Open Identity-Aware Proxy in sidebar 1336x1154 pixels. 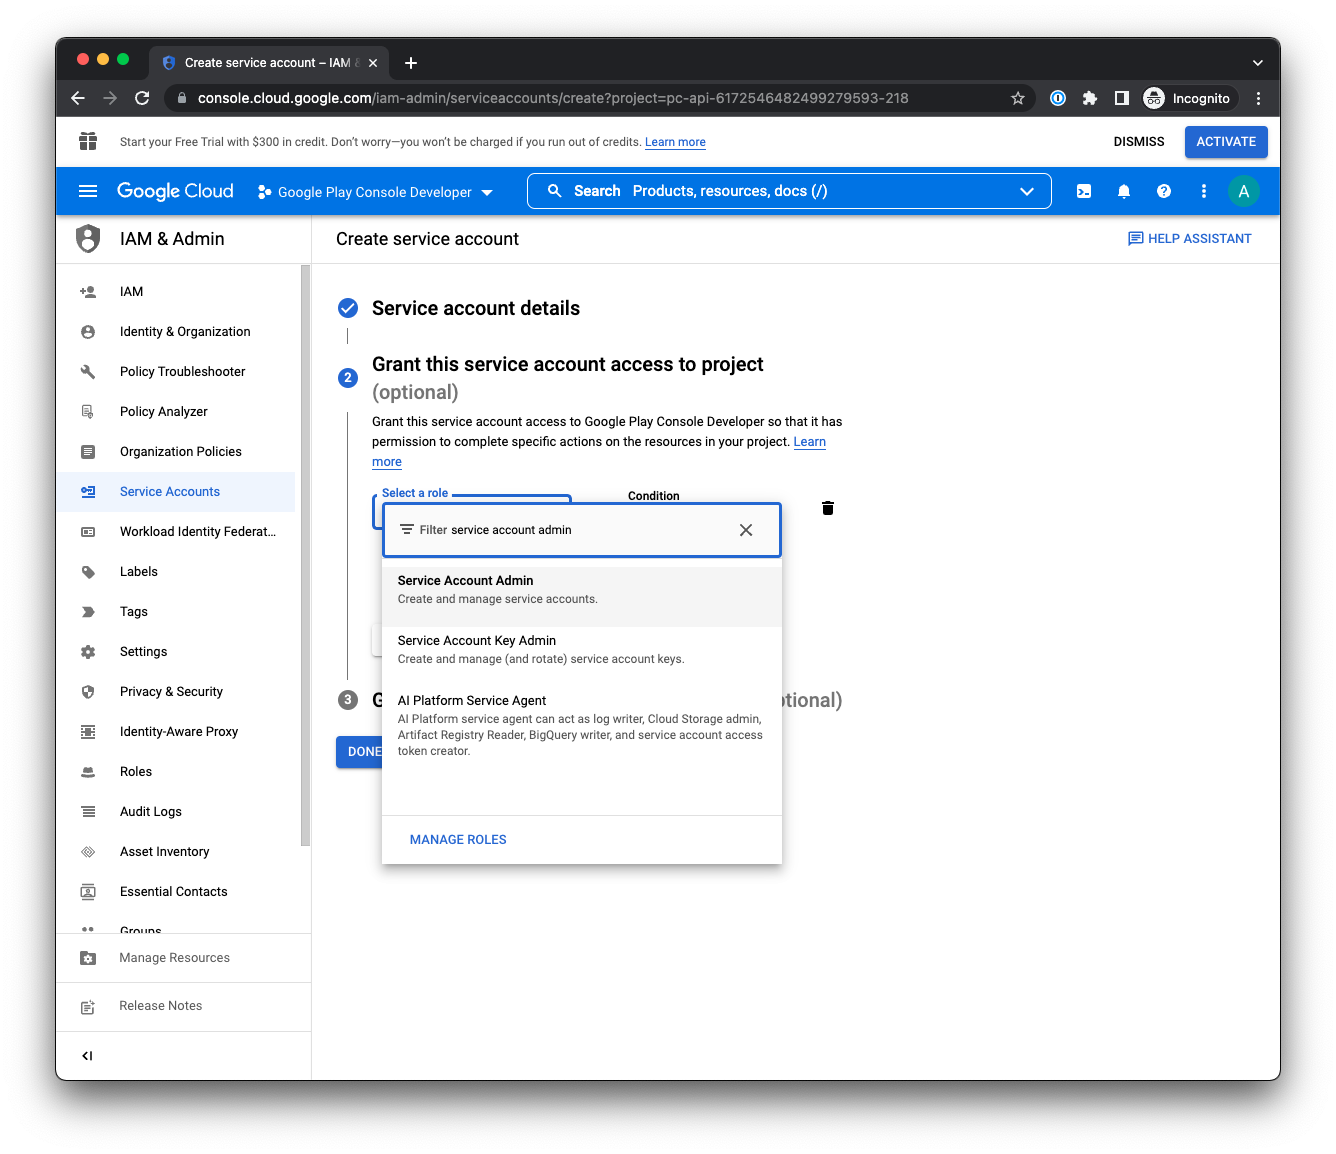coord(176,732)
